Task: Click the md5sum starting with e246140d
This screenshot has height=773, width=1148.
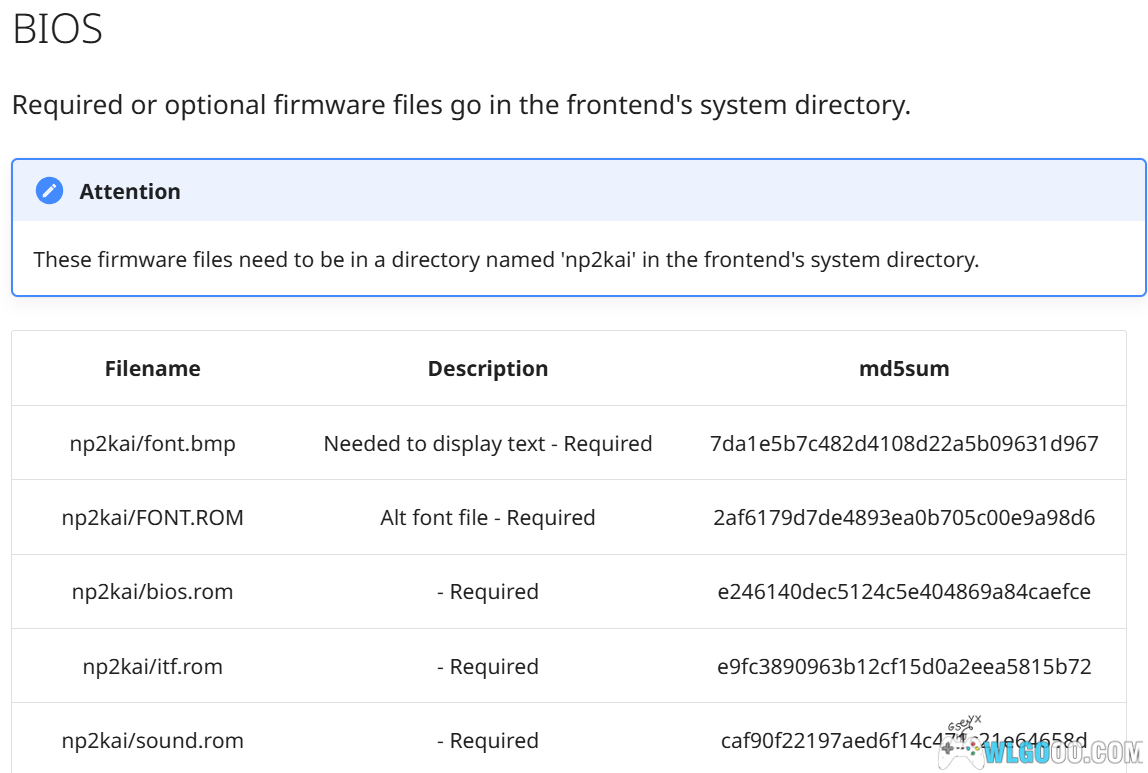Action: tap(904, 591)
